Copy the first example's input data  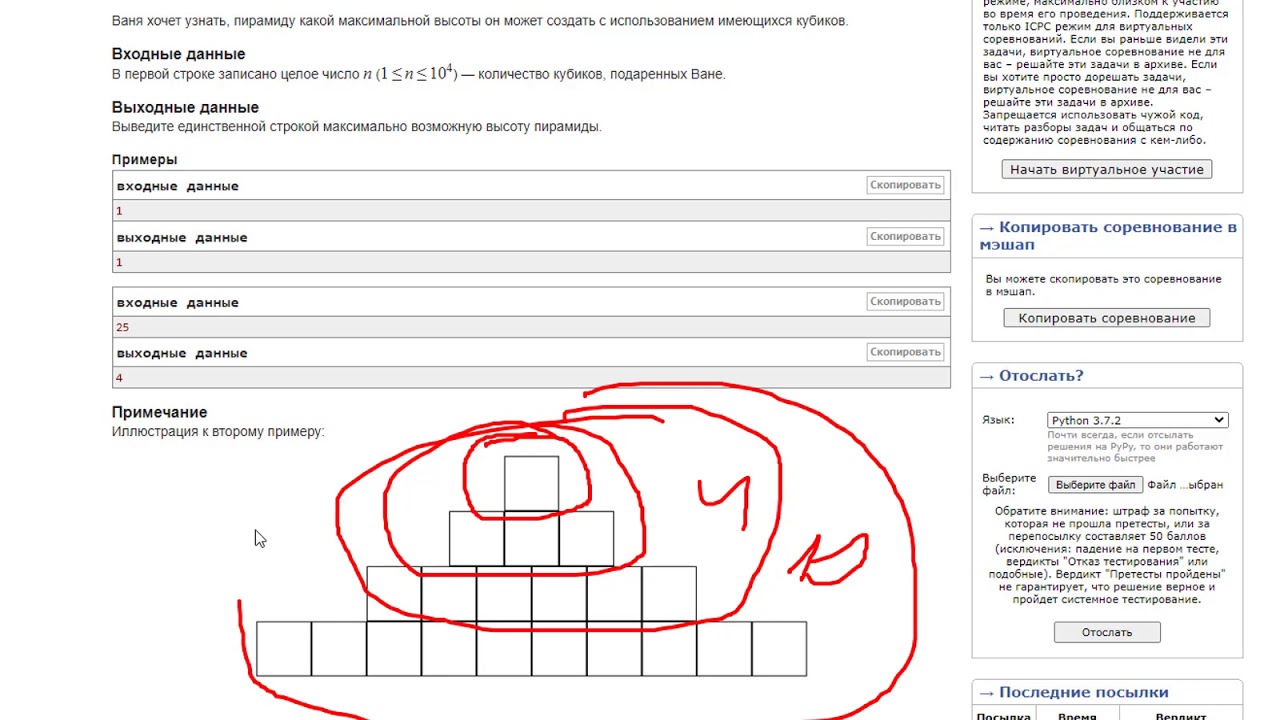tap(905, 185)
